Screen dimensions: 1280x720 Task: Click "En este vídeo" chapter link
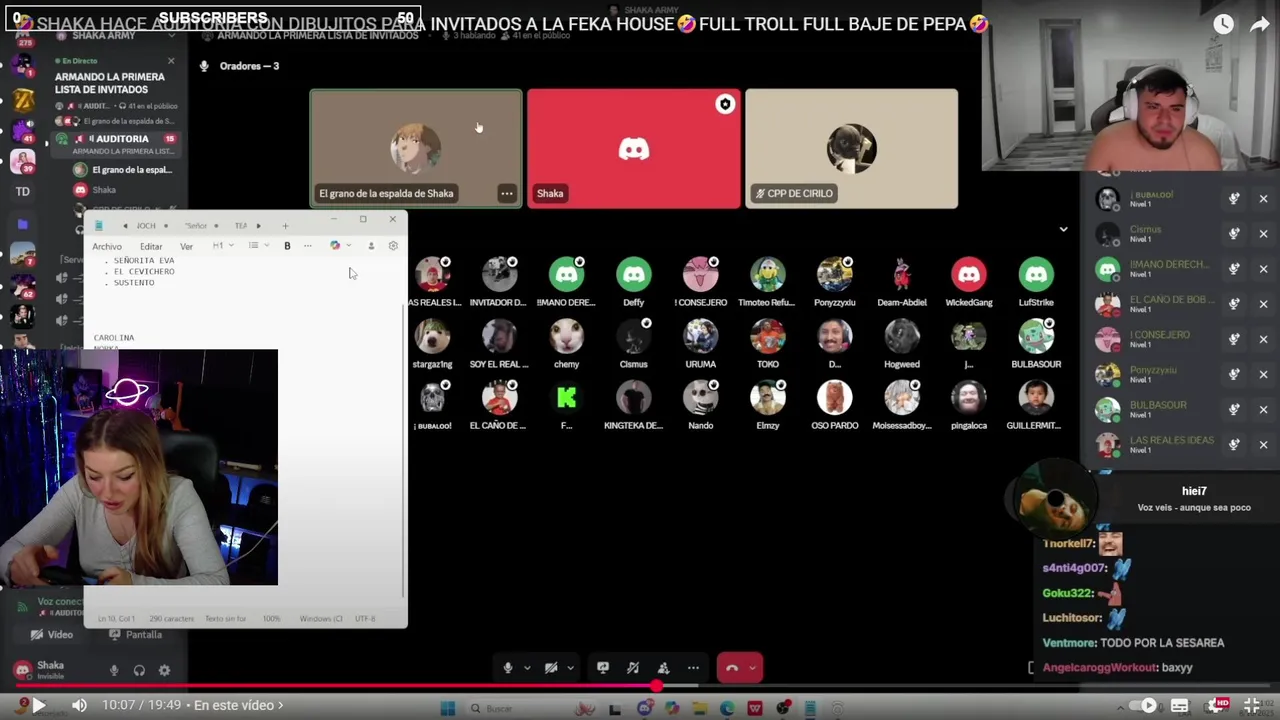[238, 705]
